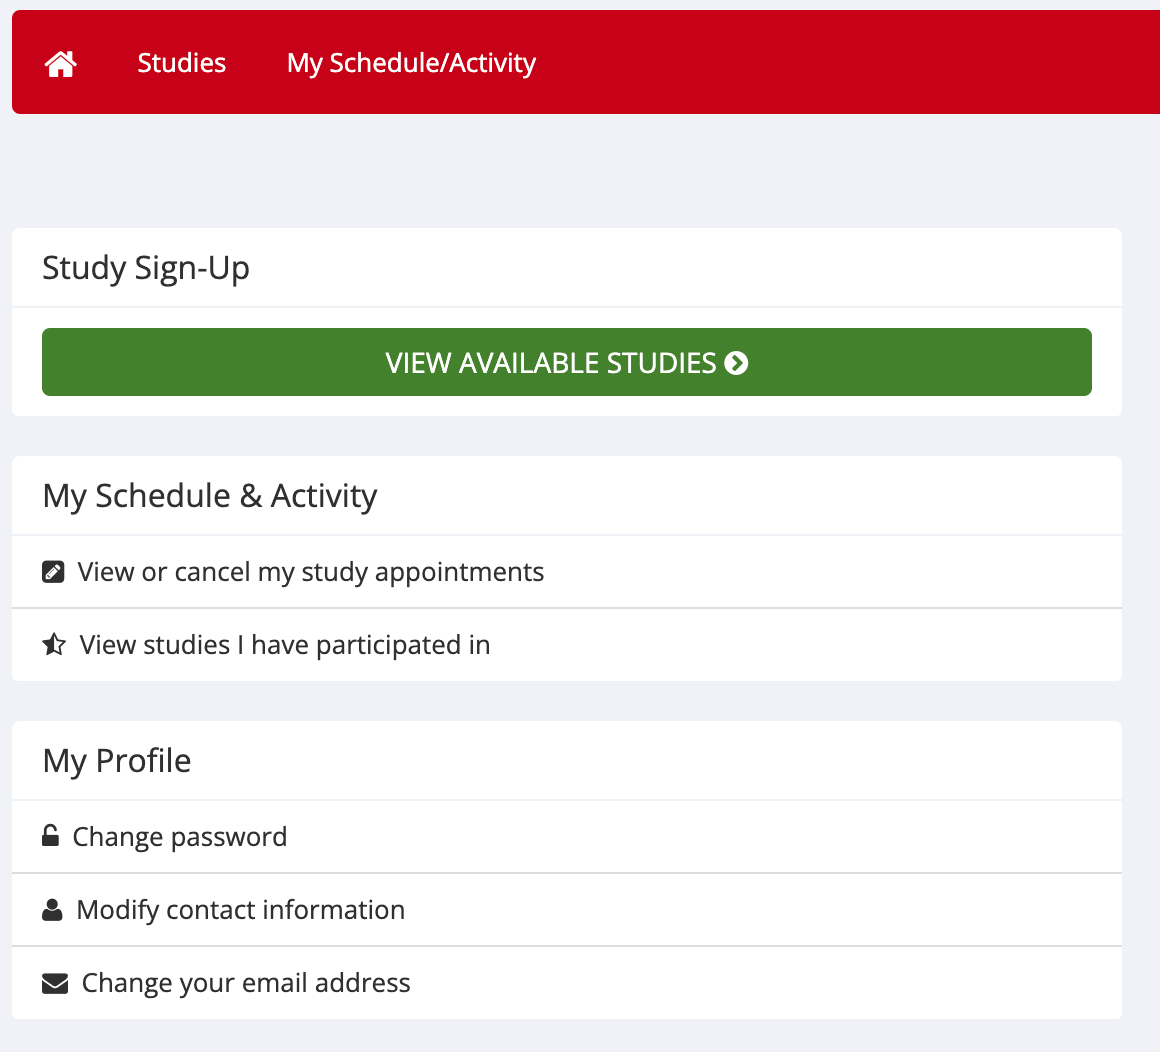1160x1052 pixels.
Task: Select the Change password link
Action: 180,836
